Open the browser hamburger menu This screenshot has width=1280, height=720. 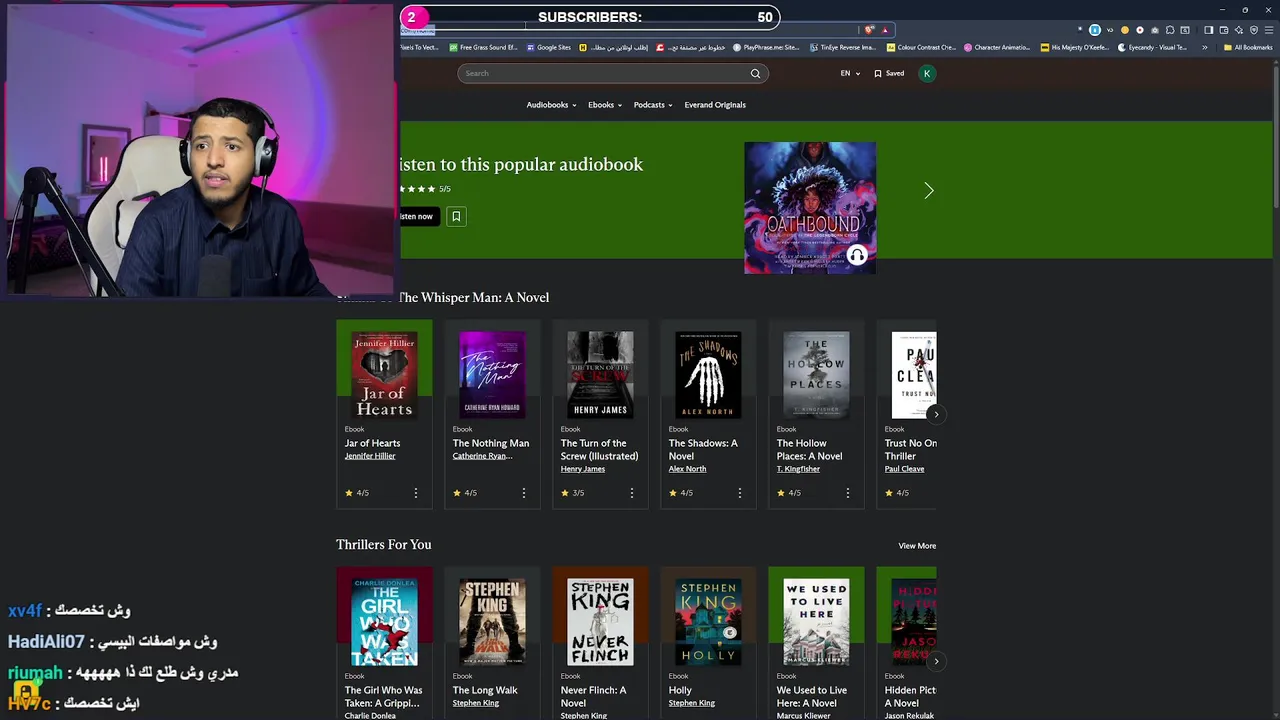[1268, 30]
